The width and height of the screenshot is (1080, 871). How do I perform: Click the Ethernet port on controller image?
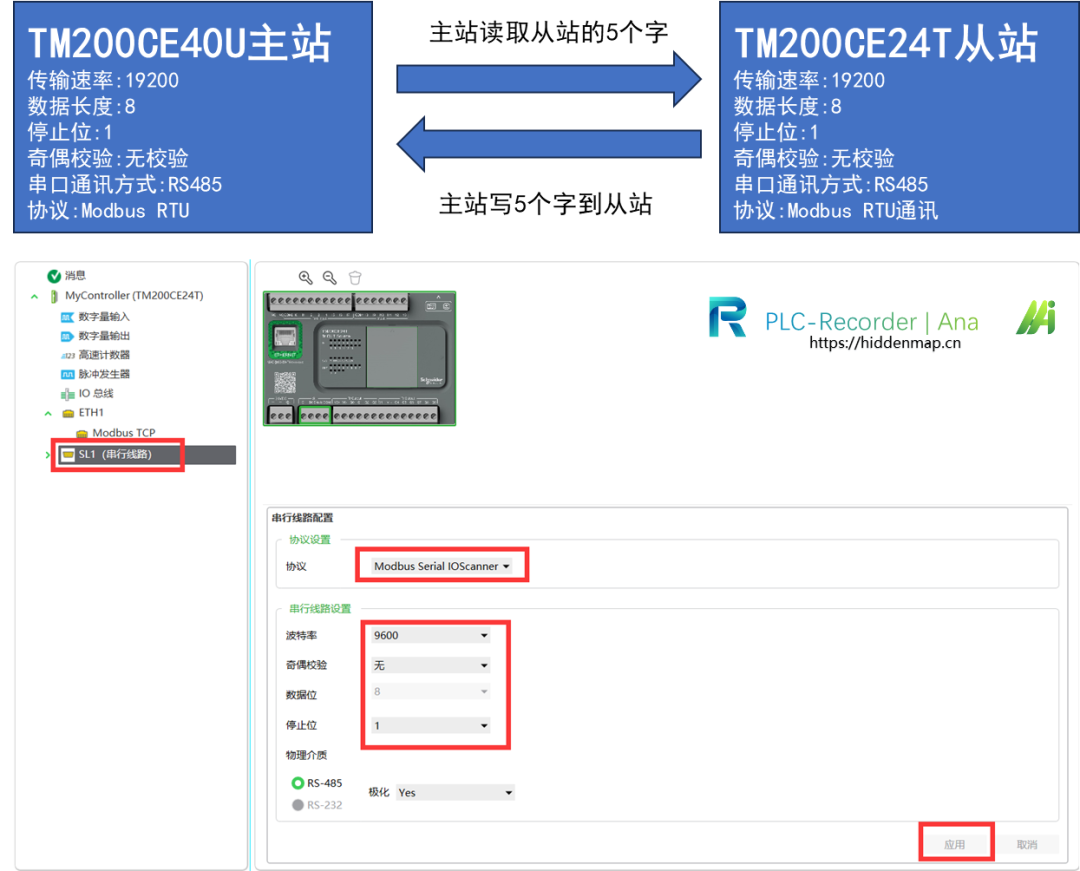[285, 337]
